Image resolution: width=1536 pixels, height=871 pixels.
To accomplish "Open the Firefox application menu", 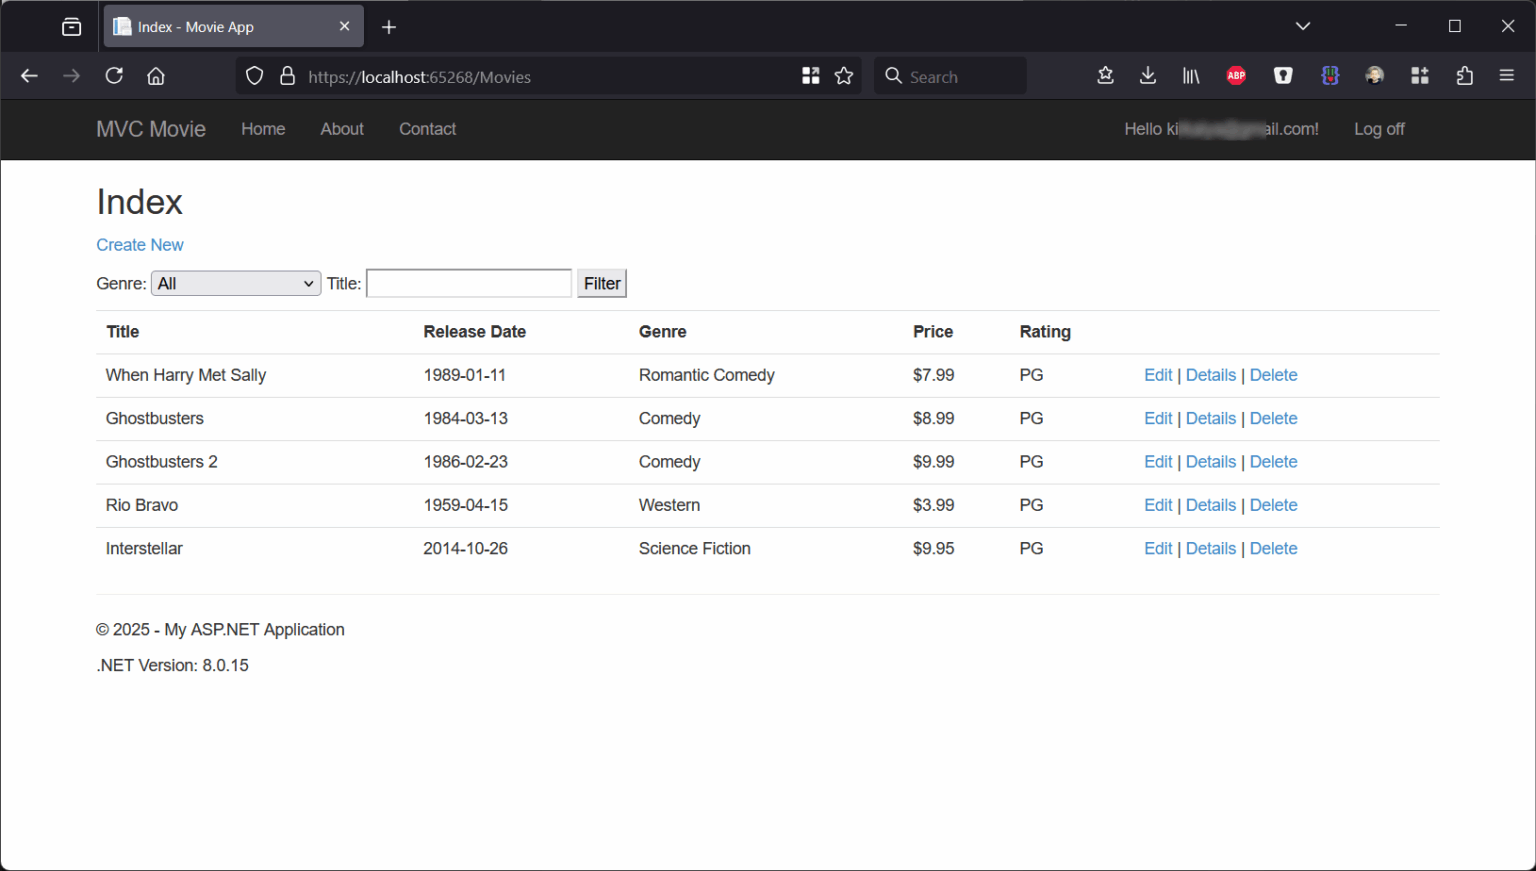I will pos(1506,75).
